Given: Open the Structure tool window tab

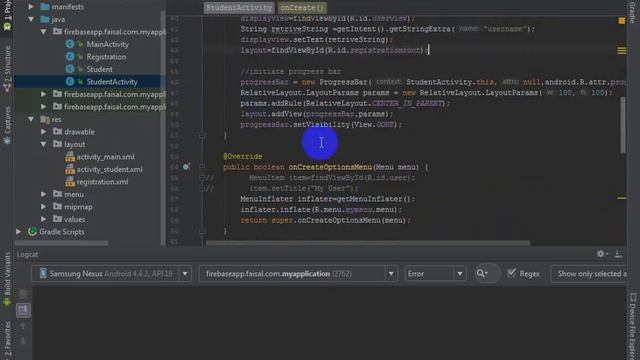Looking at the screenshot, I should click(x=7, y=69).
